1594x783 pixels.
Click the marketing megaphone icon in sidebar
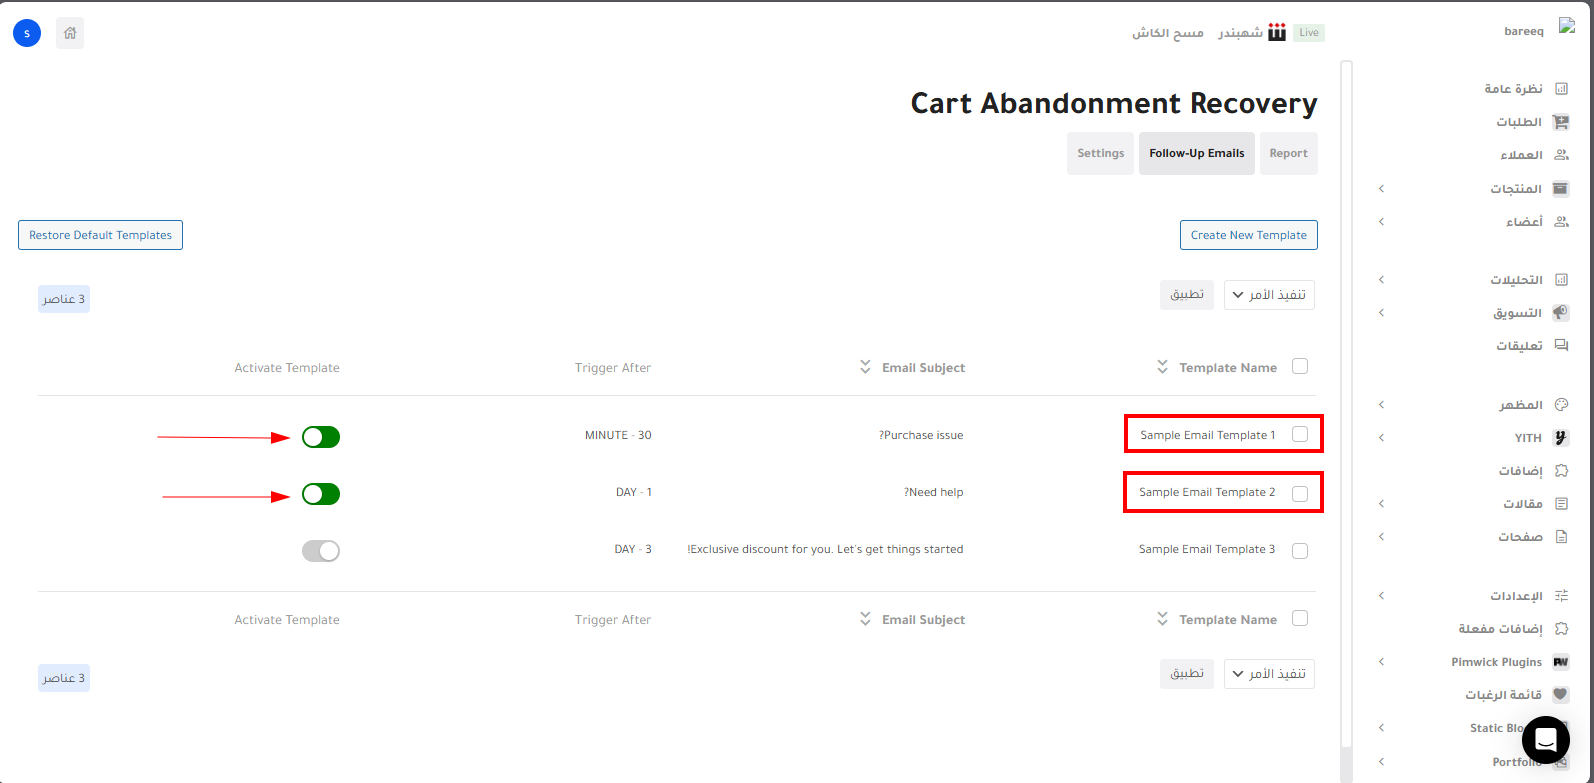(x=1560, y=313)
